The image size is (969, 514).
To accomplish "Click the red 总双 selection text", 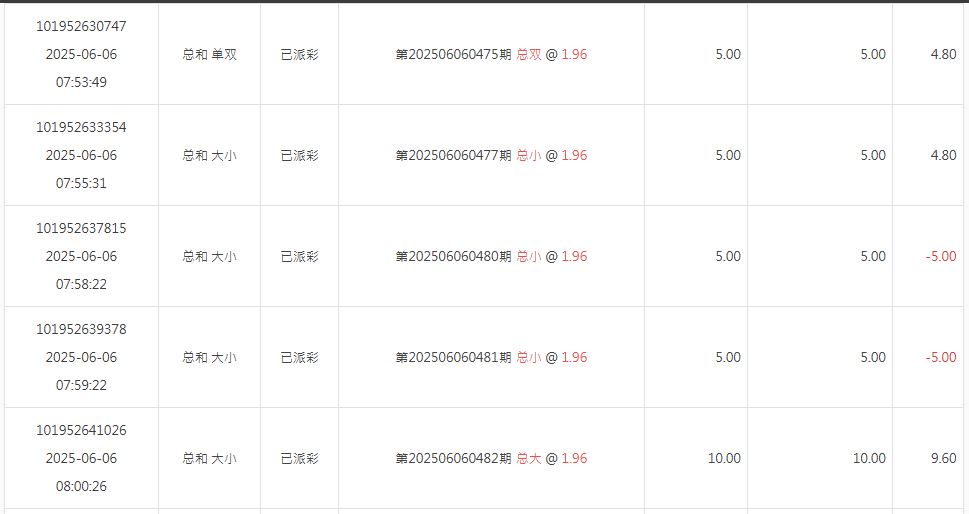I will 528,54.
